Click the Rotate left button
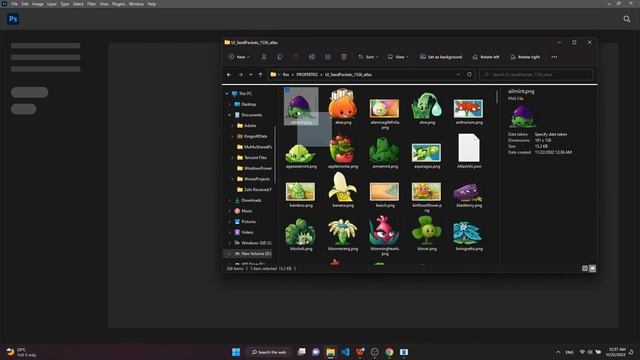The image size is (640, 360). click(486, 57)
